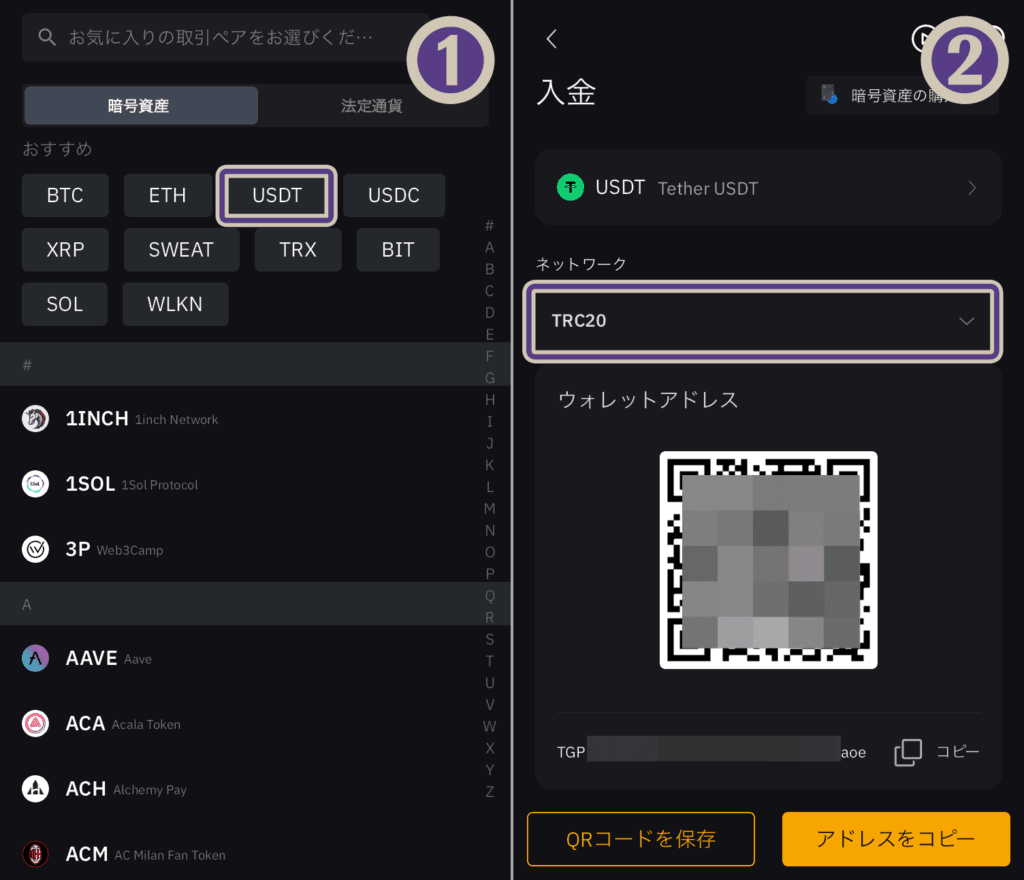Choose the USDC recommended chip
Screen dimensions: 1024x880
pyautogui.click(x=394, y=195)
